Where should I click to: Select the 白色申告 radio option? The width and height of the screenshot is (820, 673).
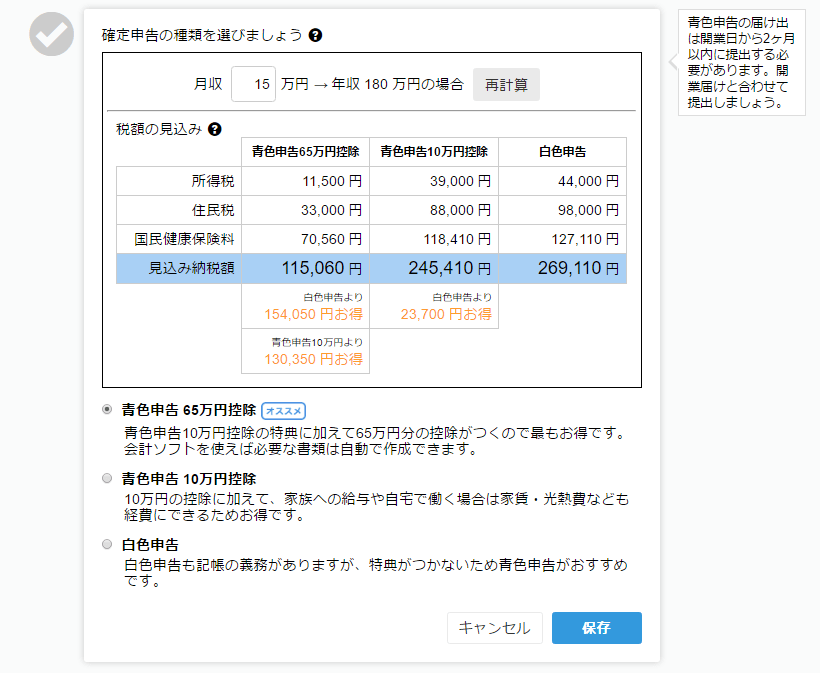pyautogui.click(x=107, y=544)
